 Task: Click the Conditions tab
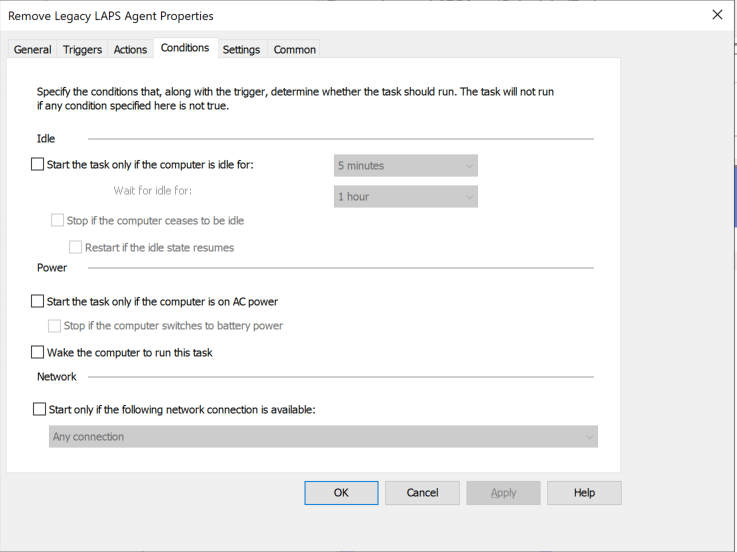point(185,48)
